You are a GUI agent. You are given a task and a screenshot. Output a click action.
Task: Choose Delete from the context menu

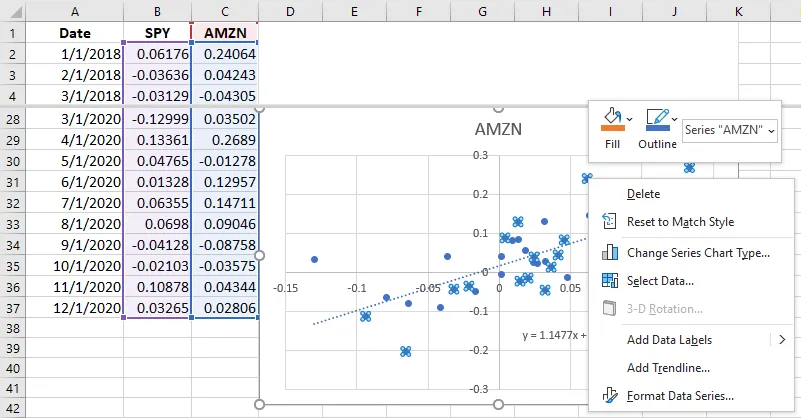click(x=643, y=193)
